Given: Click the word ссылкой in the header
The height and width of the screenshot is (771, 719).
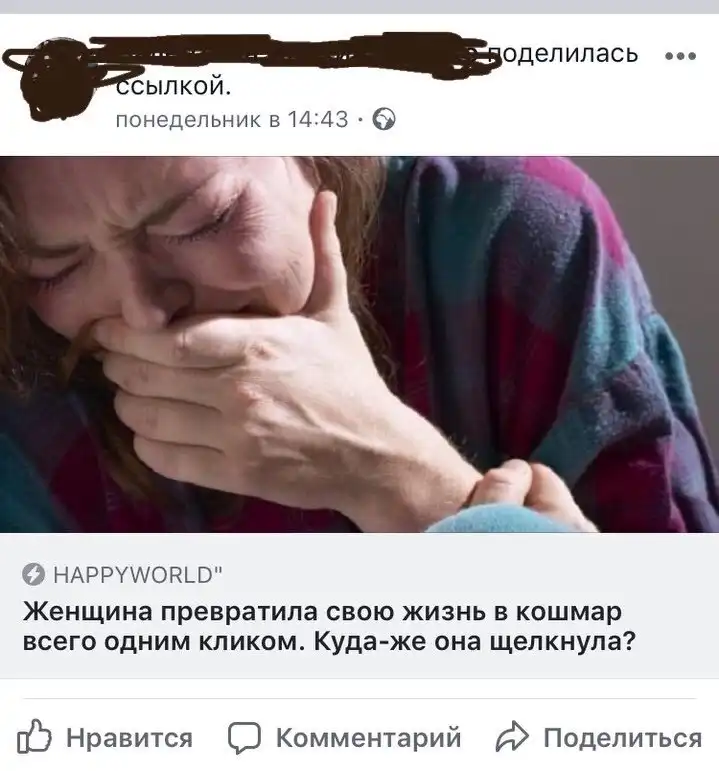Looking at the screenshot, I should (173, 88).
